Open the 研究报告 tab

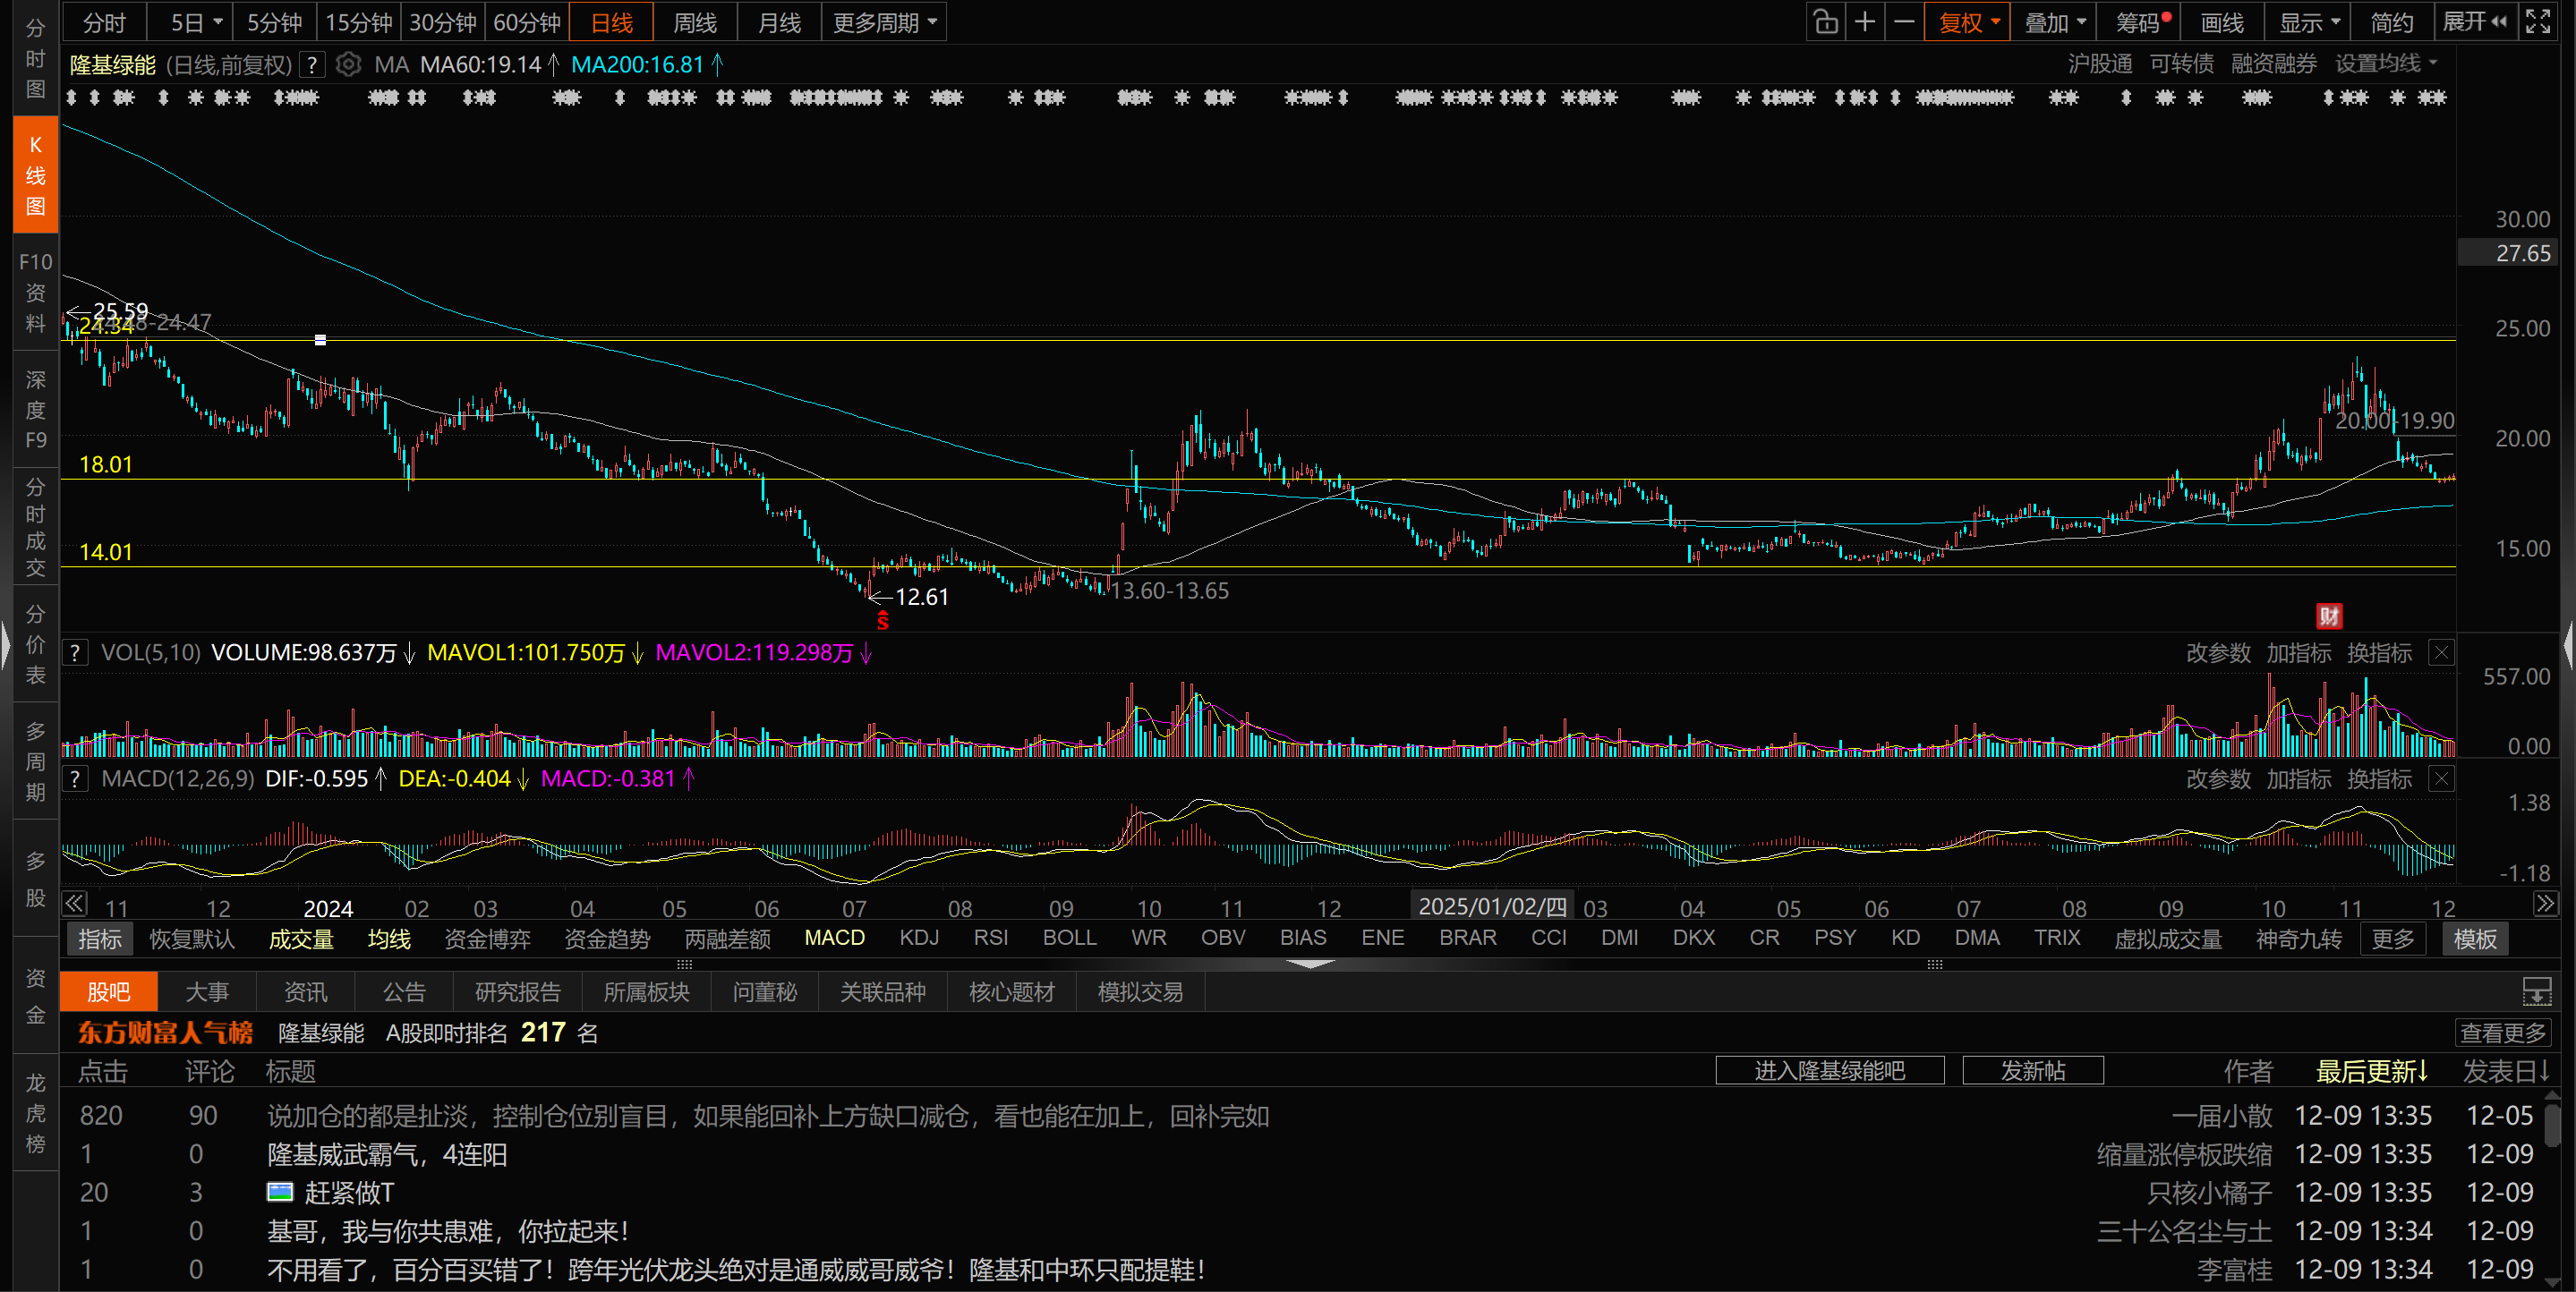[x=517, y=992]
